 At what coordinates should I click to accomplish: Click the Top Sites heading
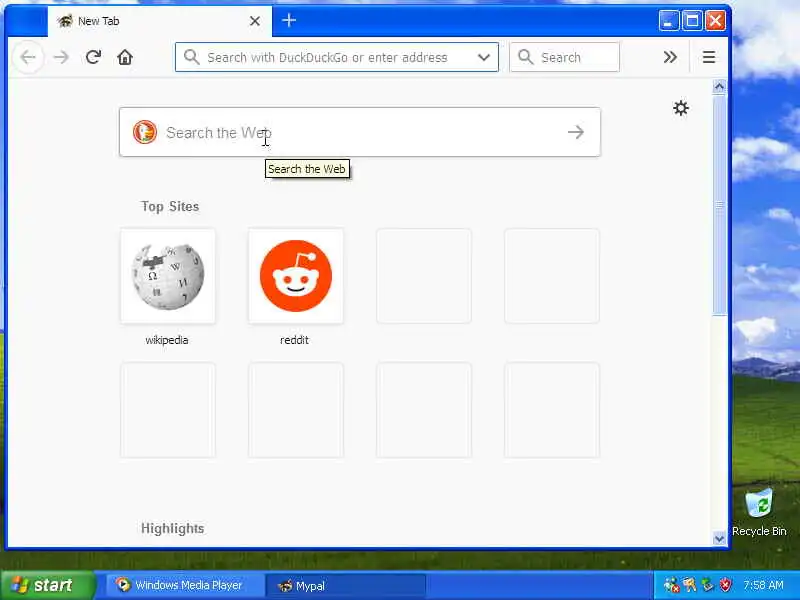[170, 207]
